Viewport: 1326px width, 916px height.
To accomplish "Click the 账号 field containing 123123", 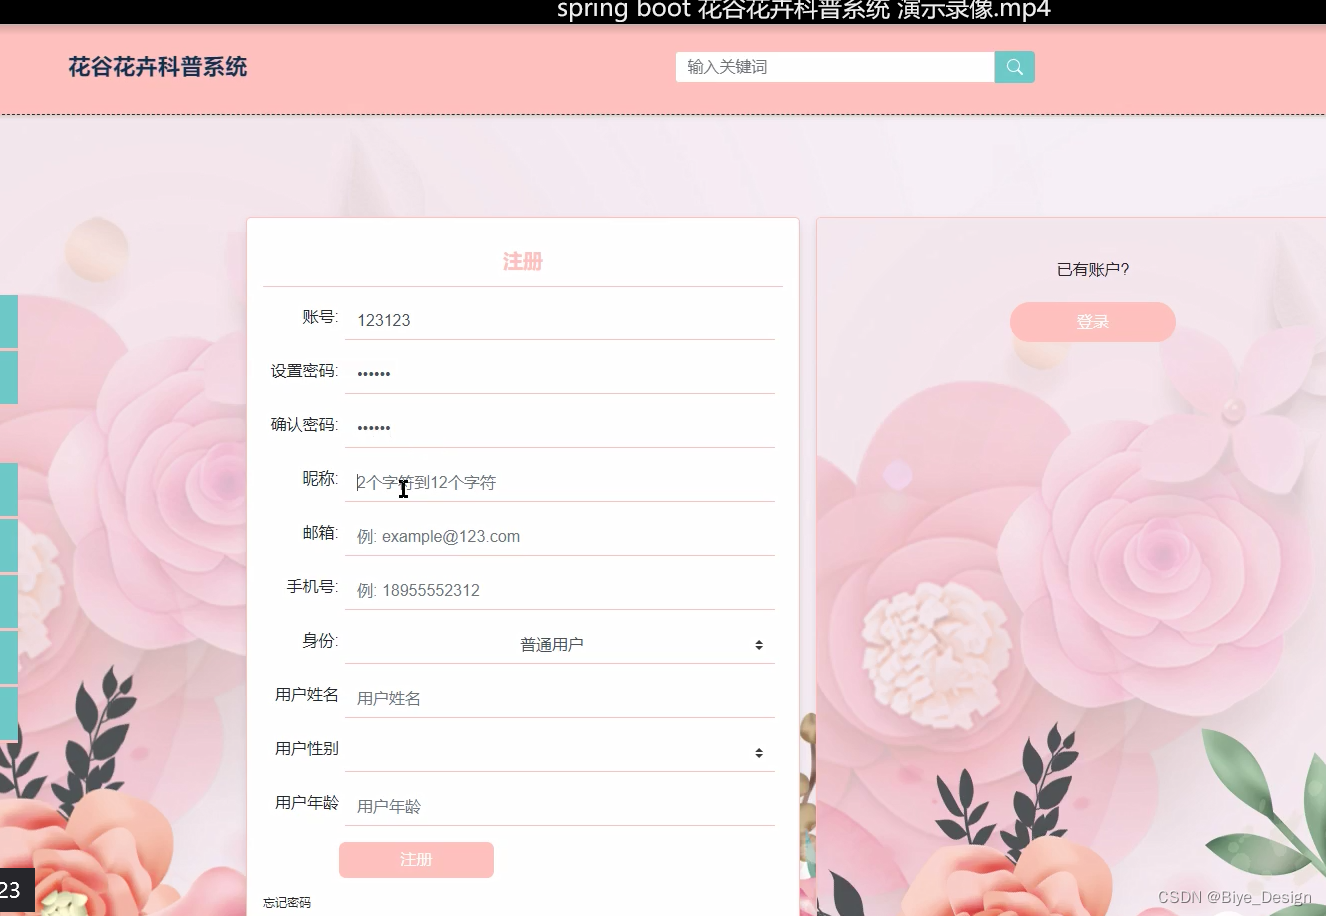I will 560,320.
